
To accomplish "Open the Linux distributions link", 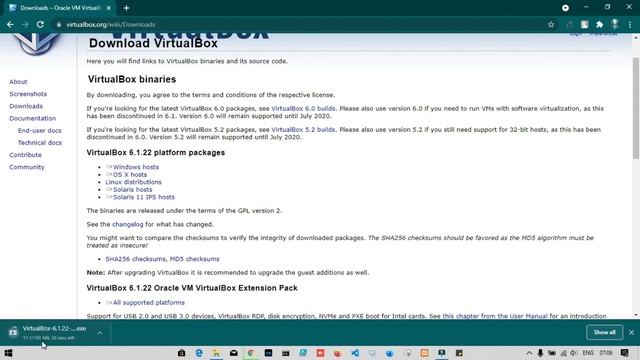I will [133, 182].
